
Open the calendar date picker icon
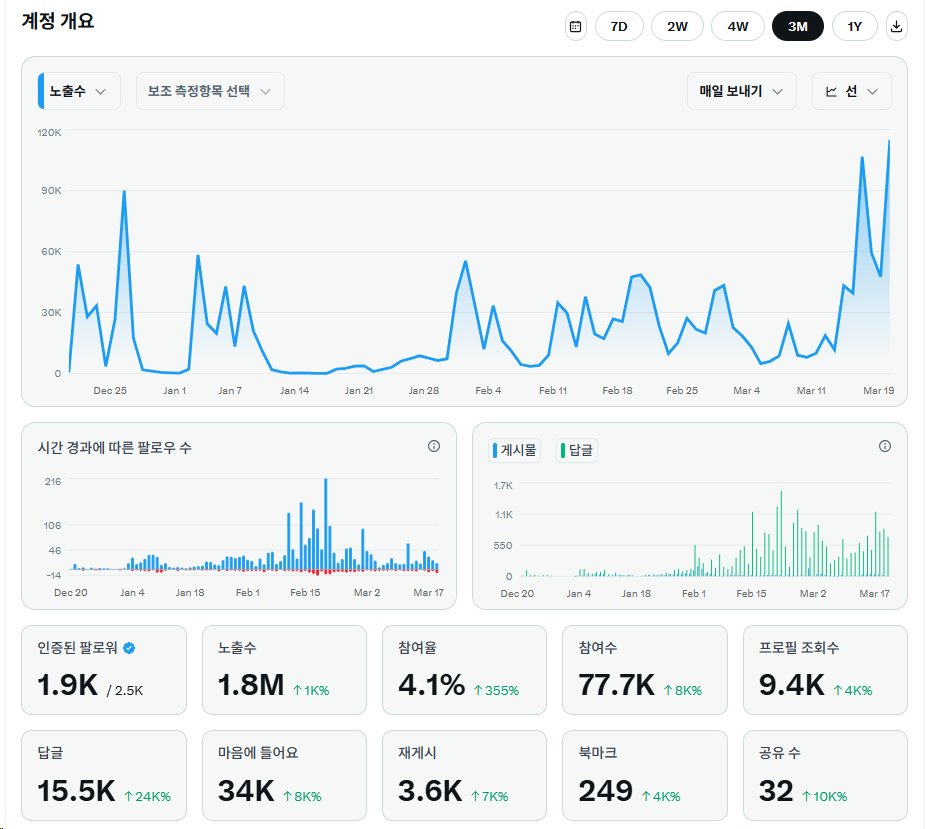(575, 26)
